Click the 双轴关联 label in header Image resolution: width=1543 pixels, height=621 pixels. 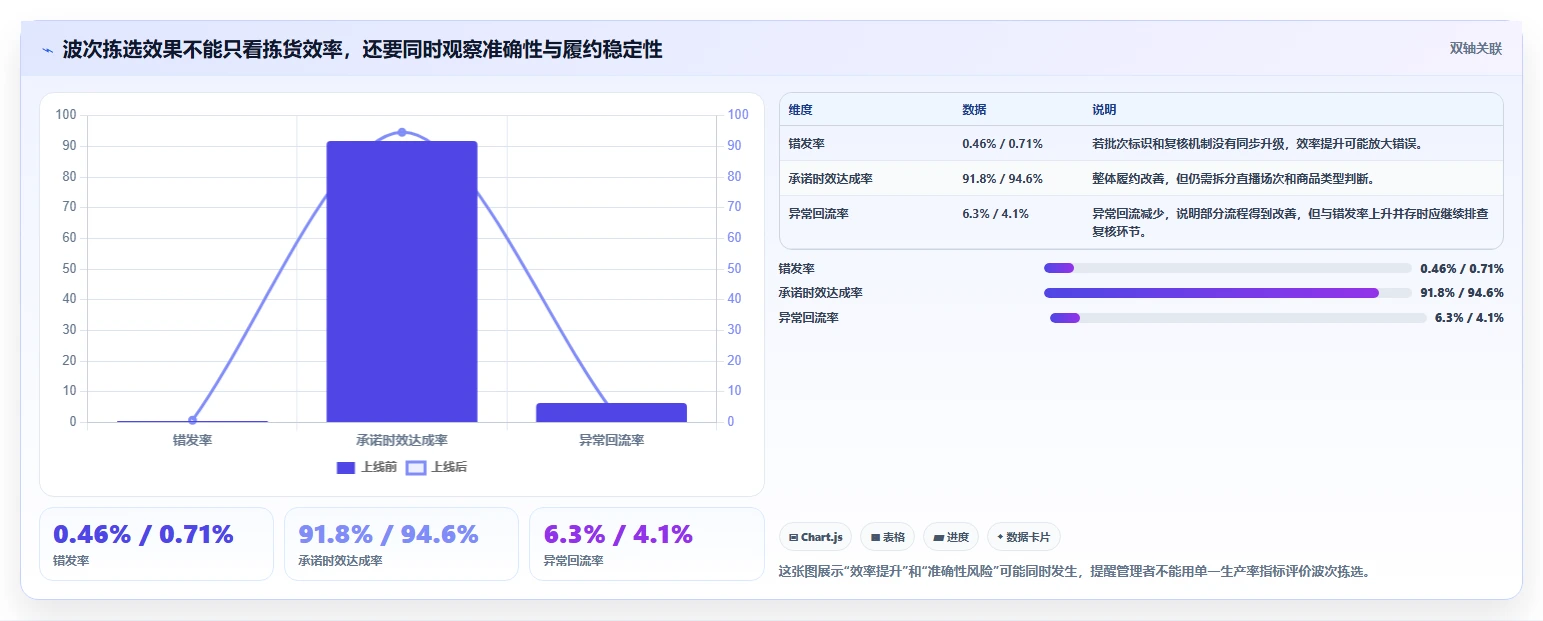coord(1476,49)
